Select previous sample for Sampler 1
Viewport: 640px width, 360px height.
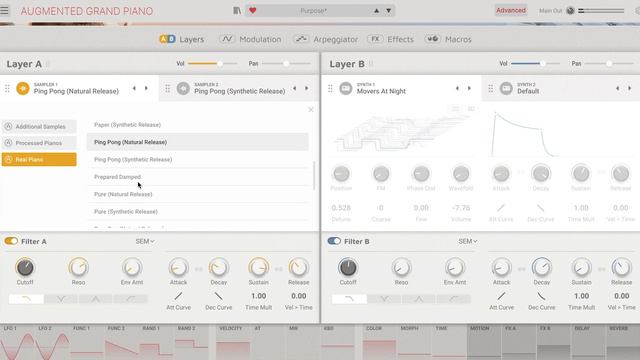tap(134, 88)
